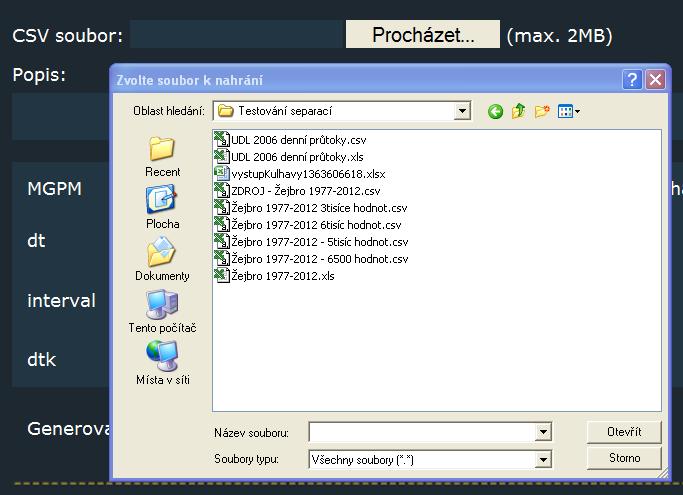Select icon of ZDROJ - Žejbro 1977-2012.csv
683x495 pixels.
pyautogui.click(x=222, y=190)
